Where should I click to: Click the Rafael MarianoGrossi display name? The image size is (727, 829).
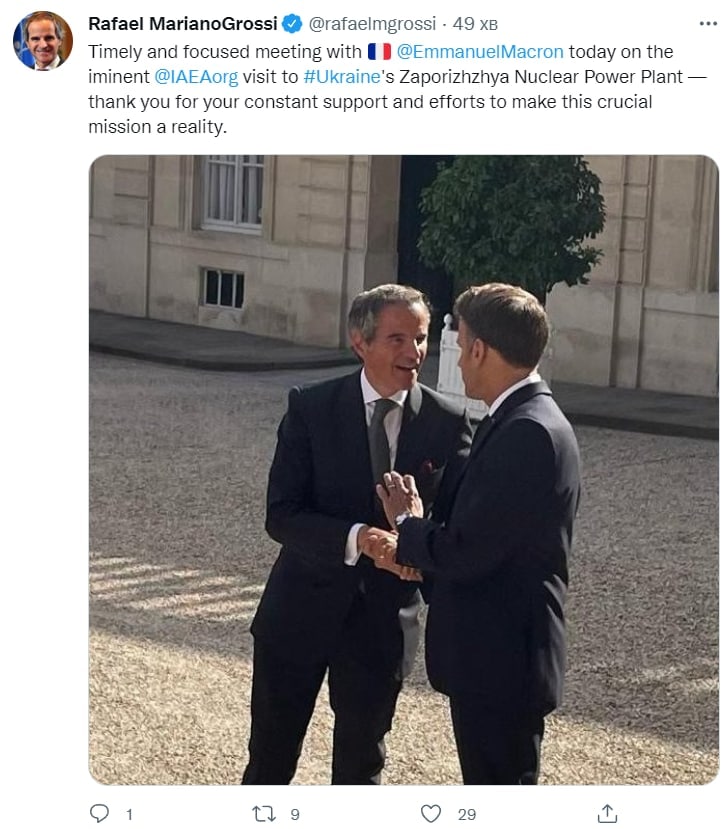(x=182, y=24)
